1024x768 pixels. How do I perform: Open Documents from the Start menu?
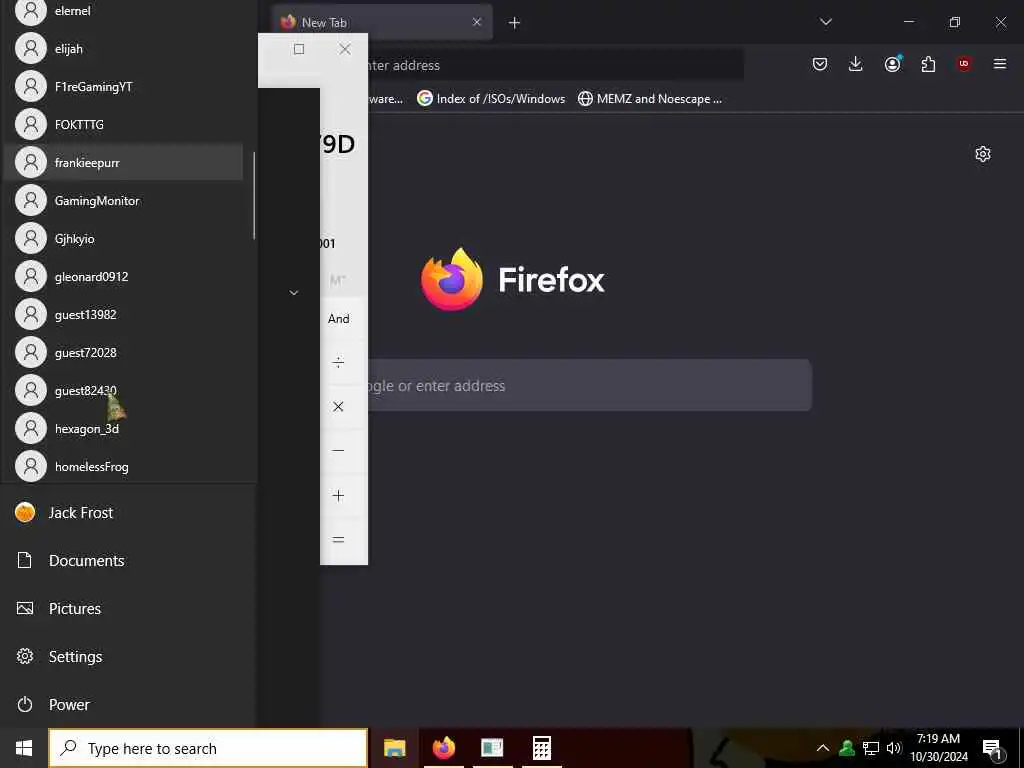(128, 560)
